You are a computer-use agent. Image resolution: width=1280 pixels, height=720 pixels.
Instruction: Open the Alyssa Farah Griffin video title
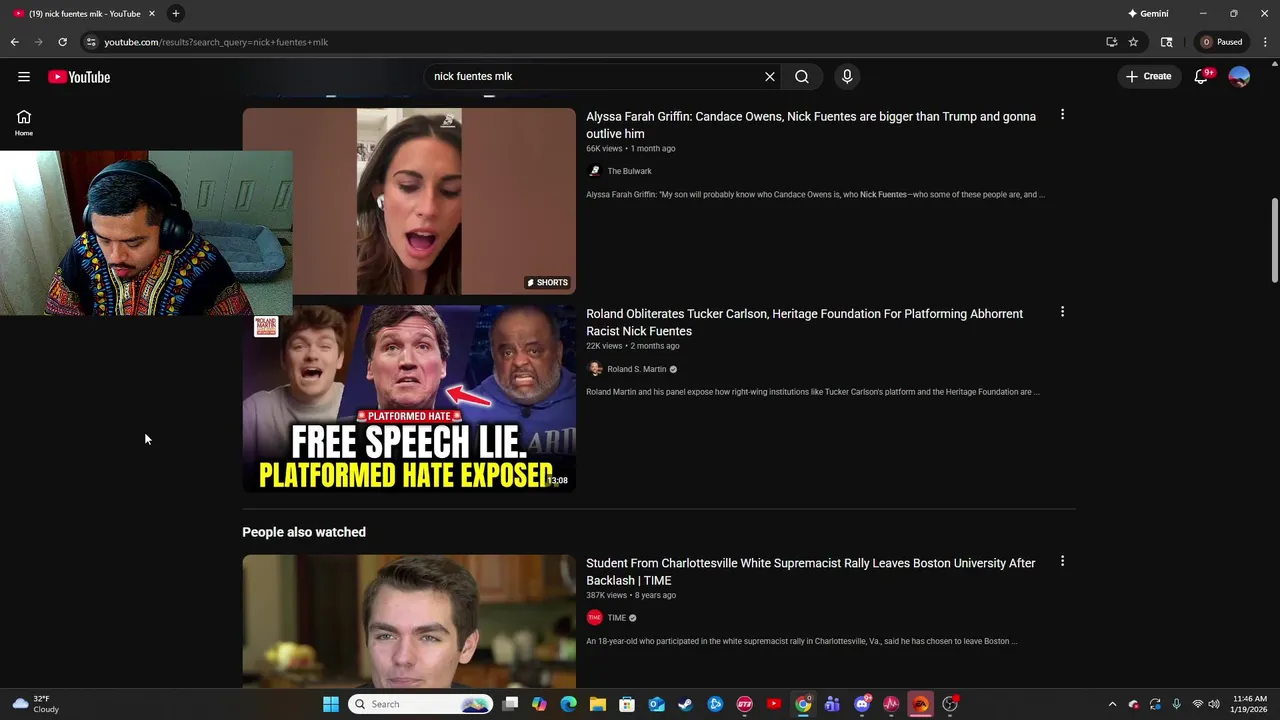(x=811, y=125)
